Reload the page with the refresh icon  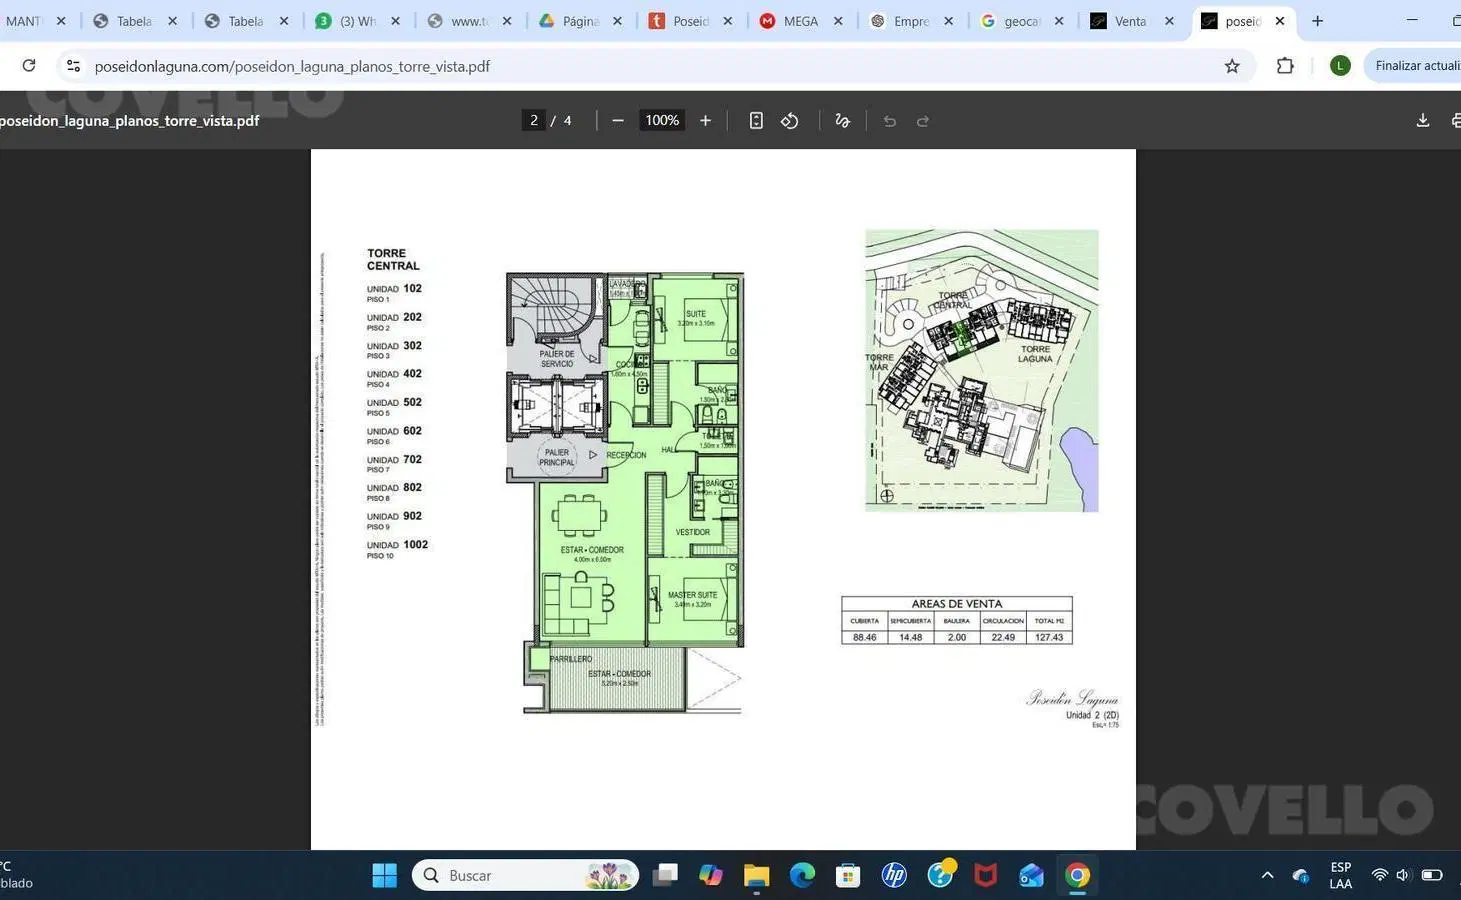[29, 66]
